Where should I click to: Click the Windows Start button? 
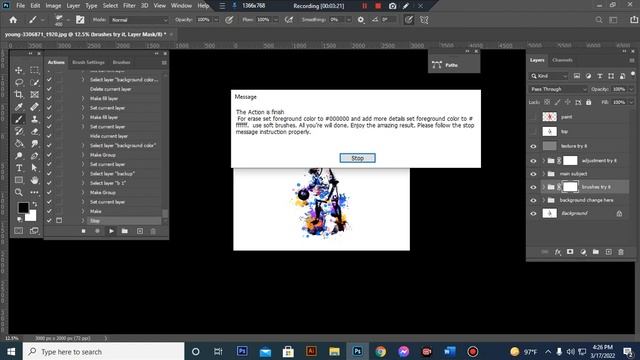pyautogui.click(x=11, y=351)
